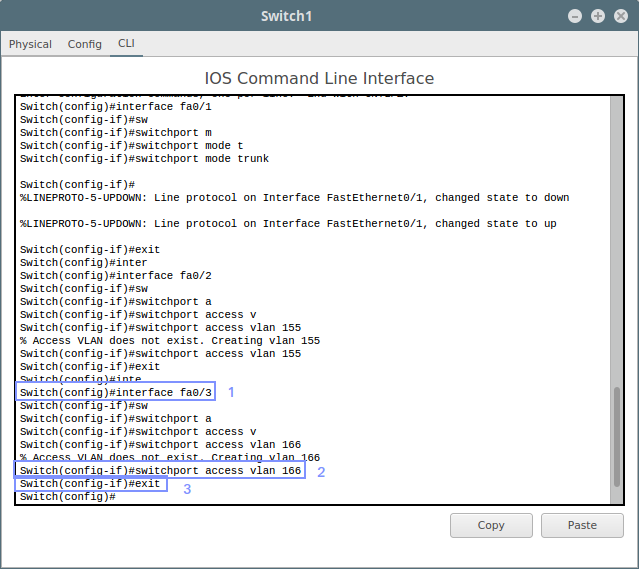Click the 'switchport mode trunk' line
This screenshot has height=569, width=639.
pyautogui.click(x=144, y=159)
